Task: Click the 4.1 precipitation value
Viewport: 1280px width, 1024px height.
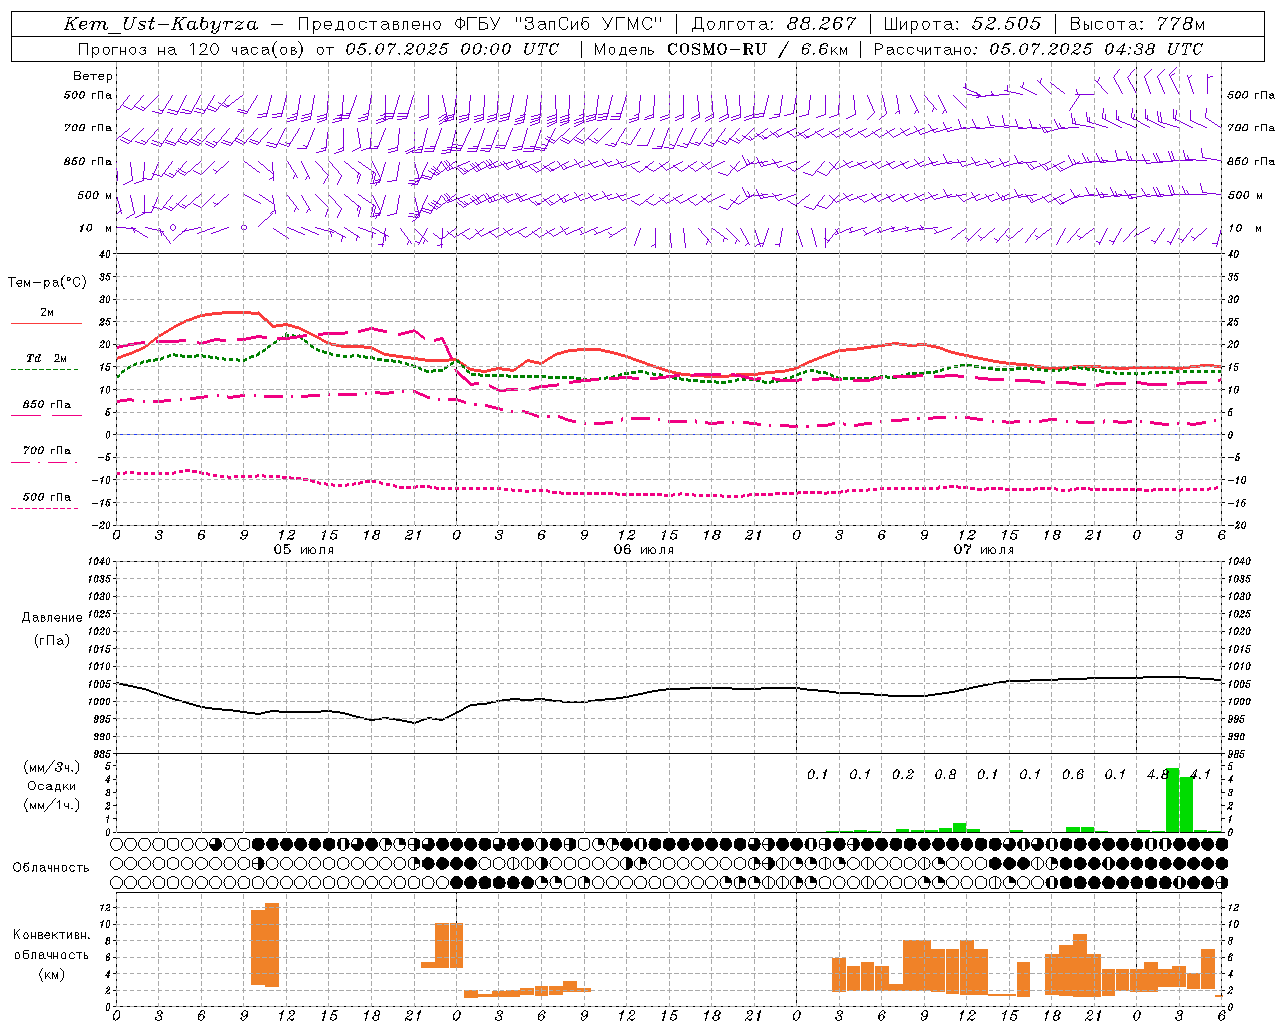Action: tap(1200, 775)
